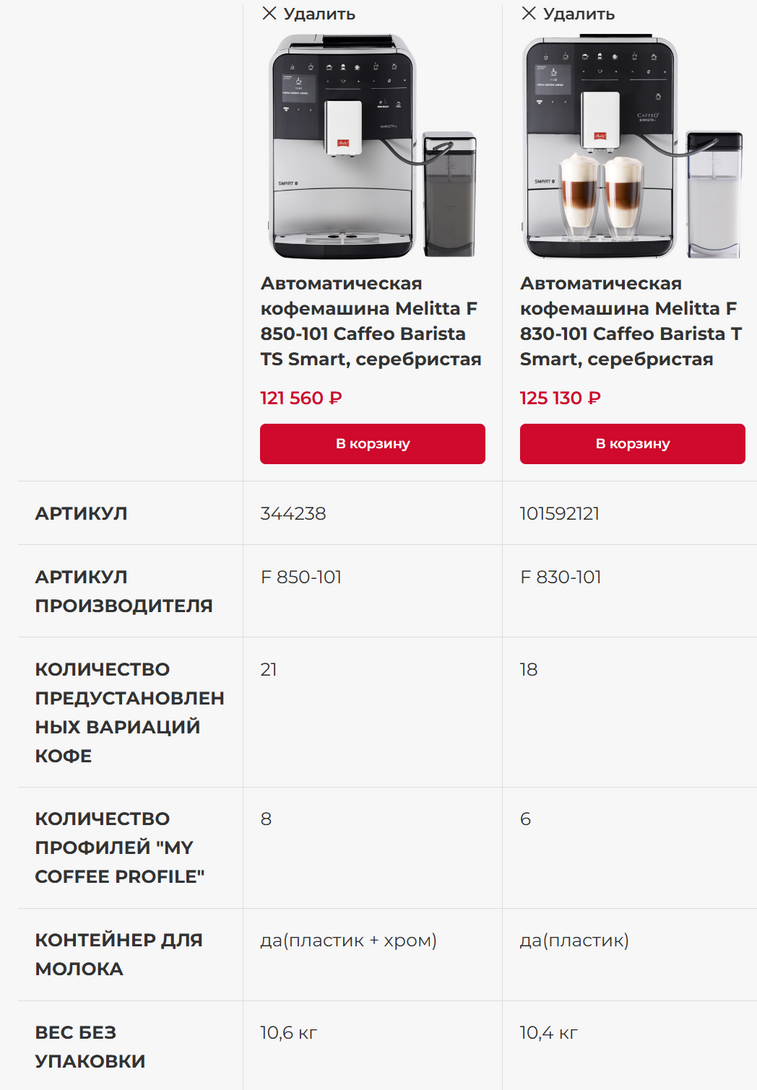The height and width of the screenshot is (1090, 757).
Task: Click the "Удалить" text for Caffeo Barista TS Smart
Action: [319, 14]
